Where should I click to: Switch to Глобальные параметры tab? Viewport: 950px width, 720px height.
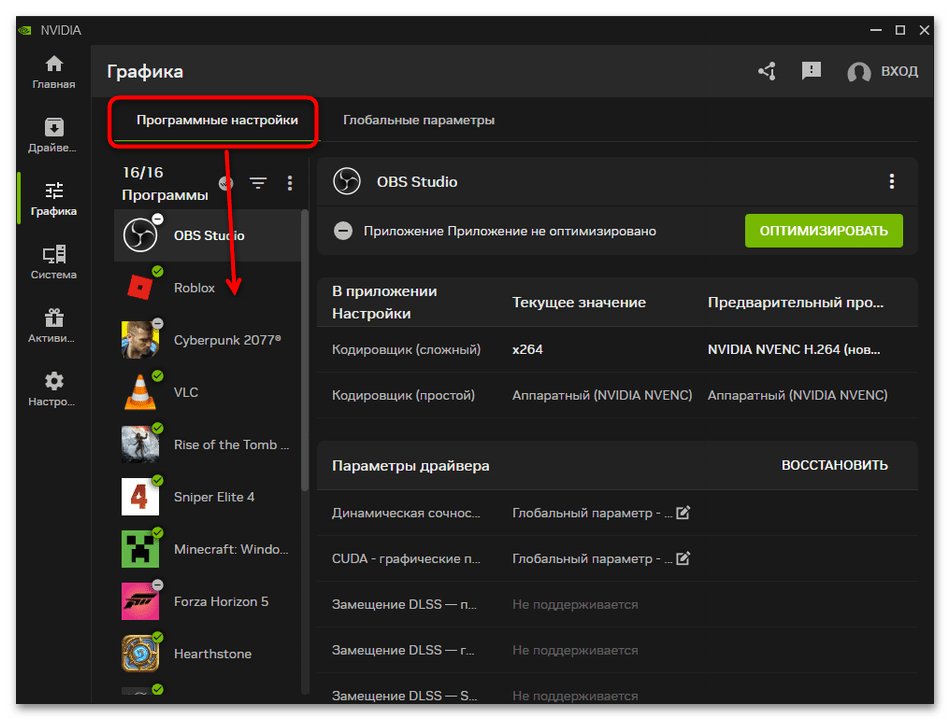tap(418, 120)
